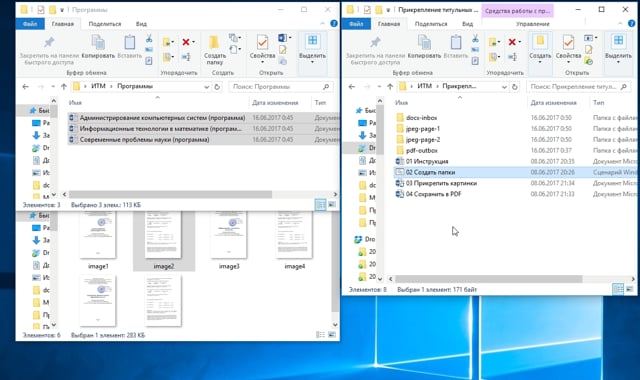640x380 pixels.
Task: Click Создать папку button in Программы window
Action: 215,50
